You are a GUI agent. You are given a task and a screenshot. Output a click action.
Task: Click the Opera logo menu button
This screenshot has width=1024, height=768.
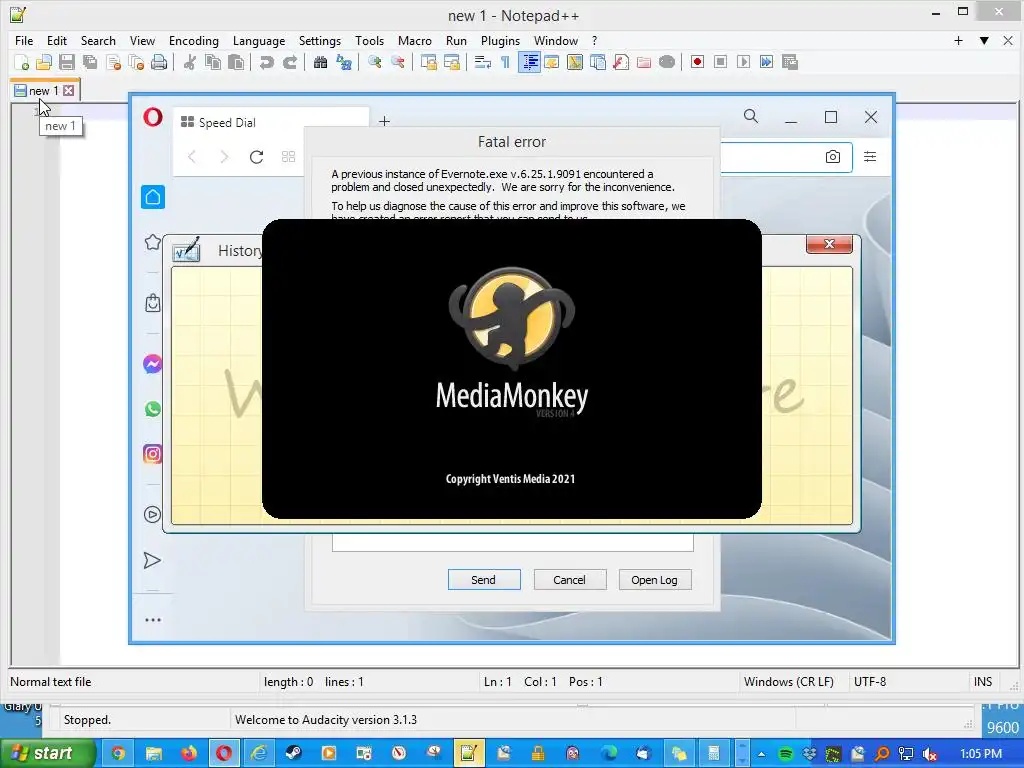pyautogui.click(x=153, y=118)
